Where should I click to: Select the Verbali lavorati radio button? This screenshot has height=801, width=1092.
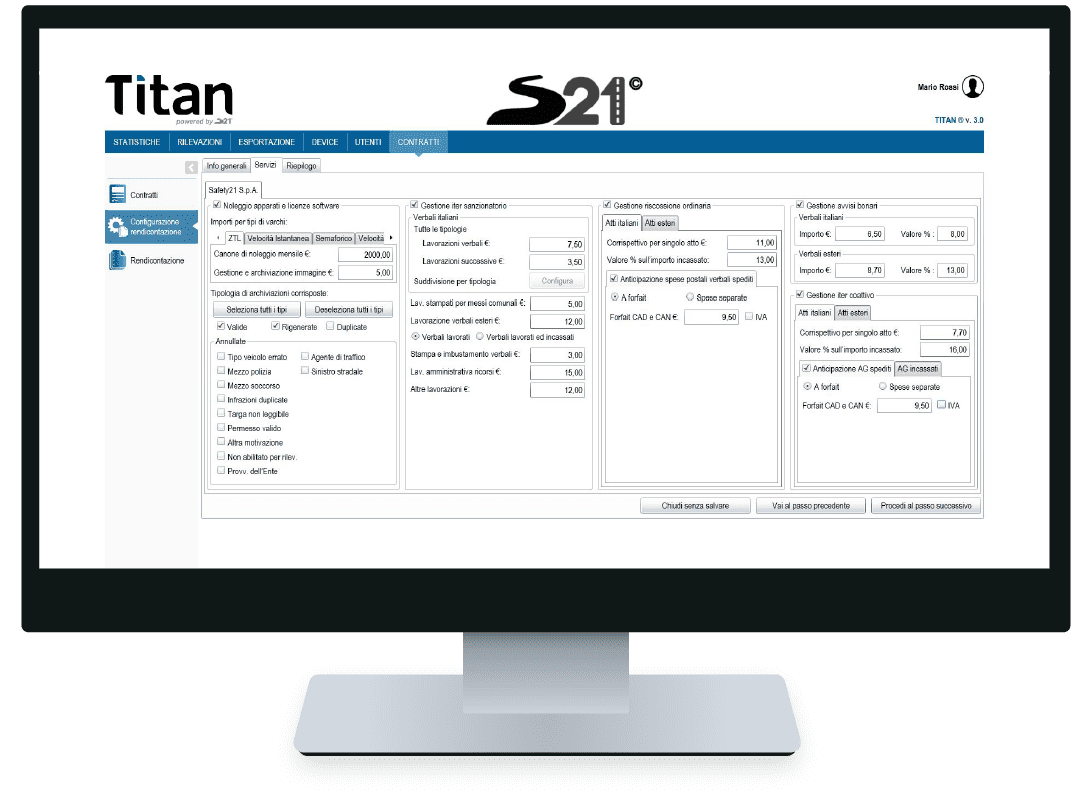(x=415, y=336)
